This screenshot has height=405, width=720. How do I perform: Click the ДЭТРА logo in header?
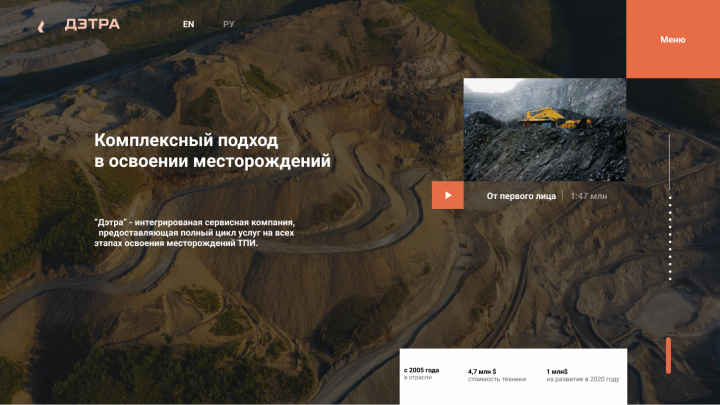[92, 24]
